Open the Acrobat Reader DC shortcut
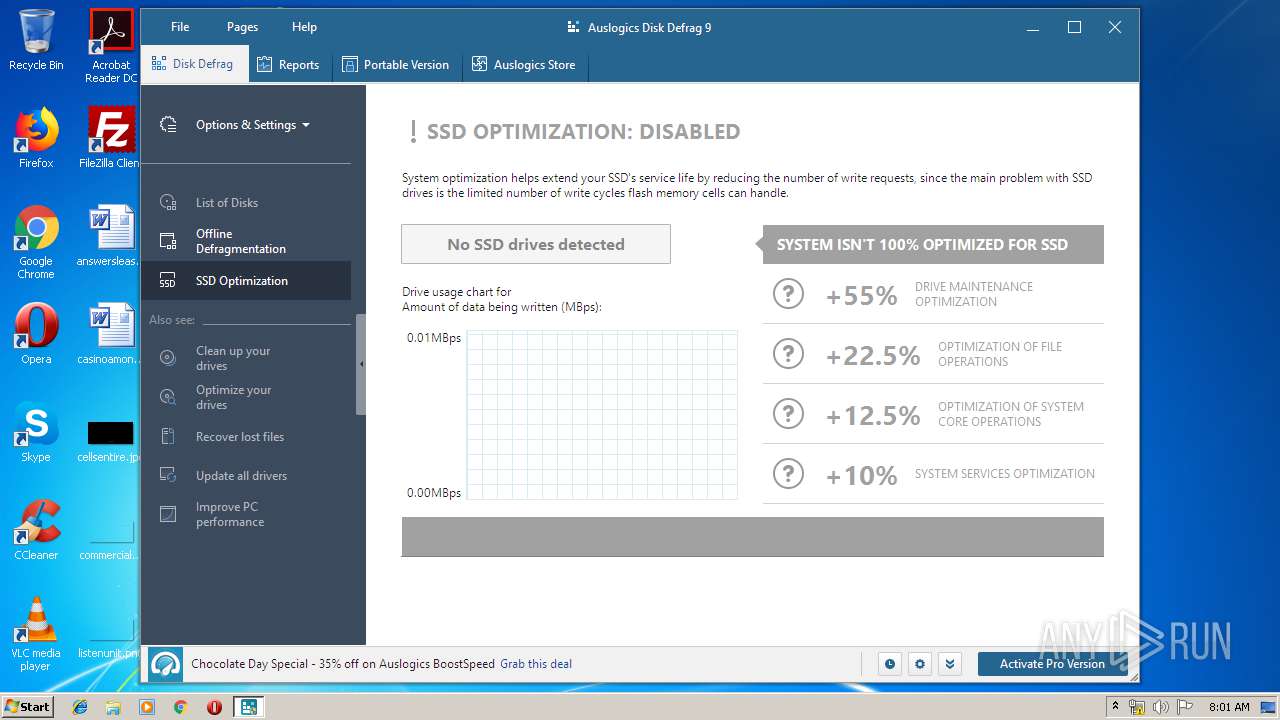Image resolution: width=1280 pixels, height=720 pixels. coord(111,46)
